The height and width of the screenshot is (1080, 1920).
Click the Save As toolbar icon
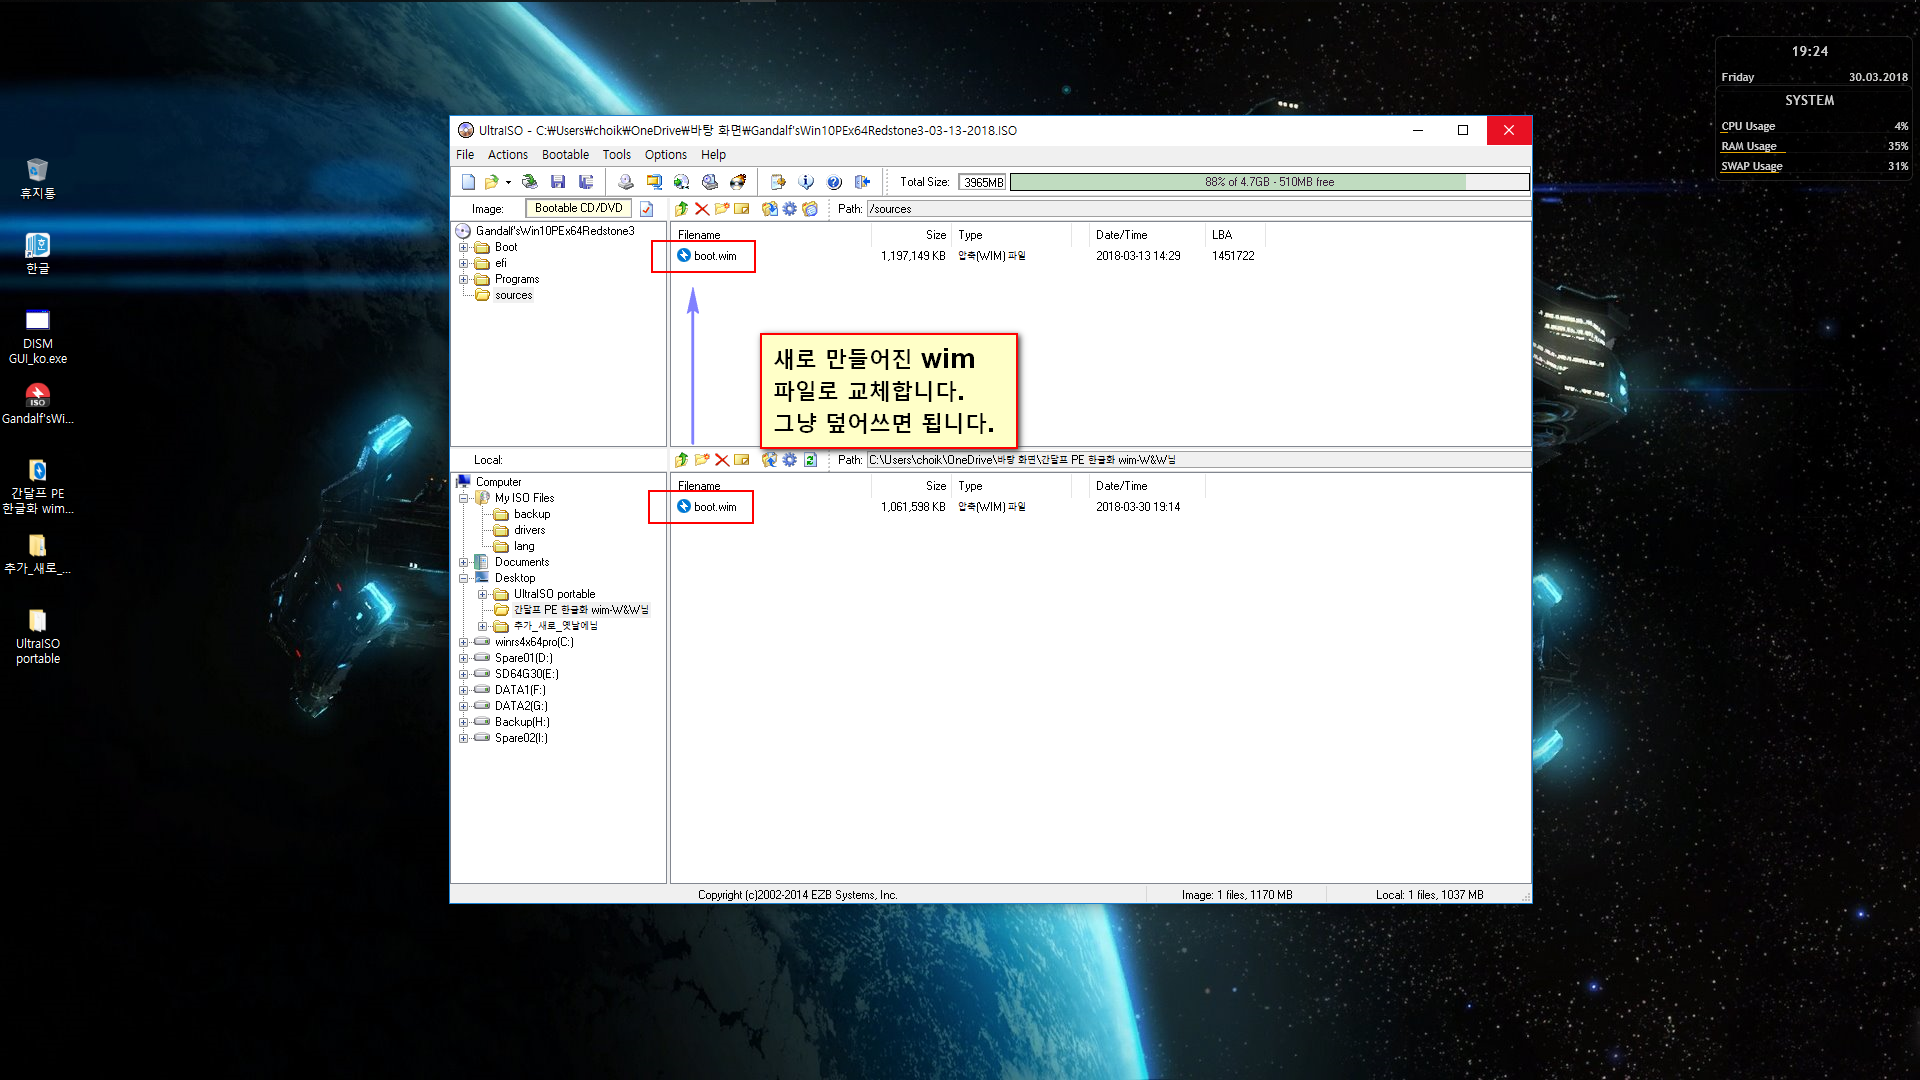coord(586,182)
